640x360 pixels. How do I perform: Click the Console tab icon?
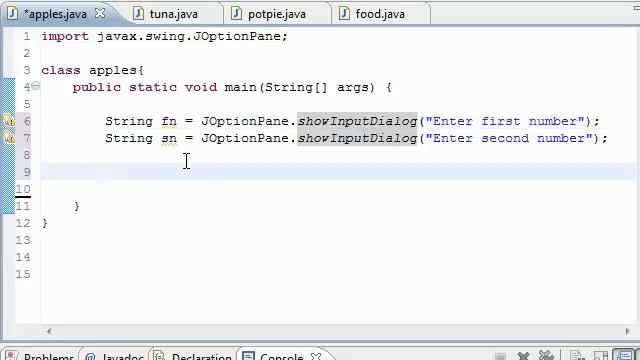point(248,356)
